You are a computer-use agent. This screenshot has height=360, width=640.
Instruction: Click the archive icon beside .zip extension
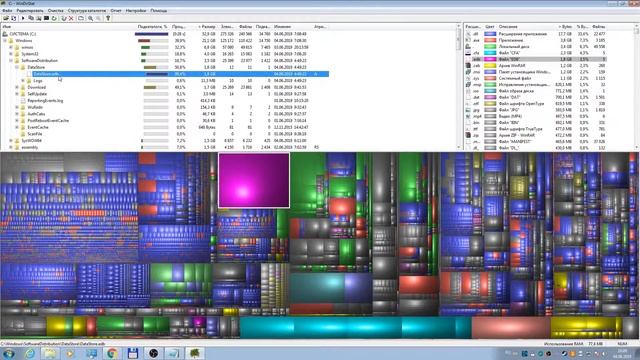tap(468, 135)
